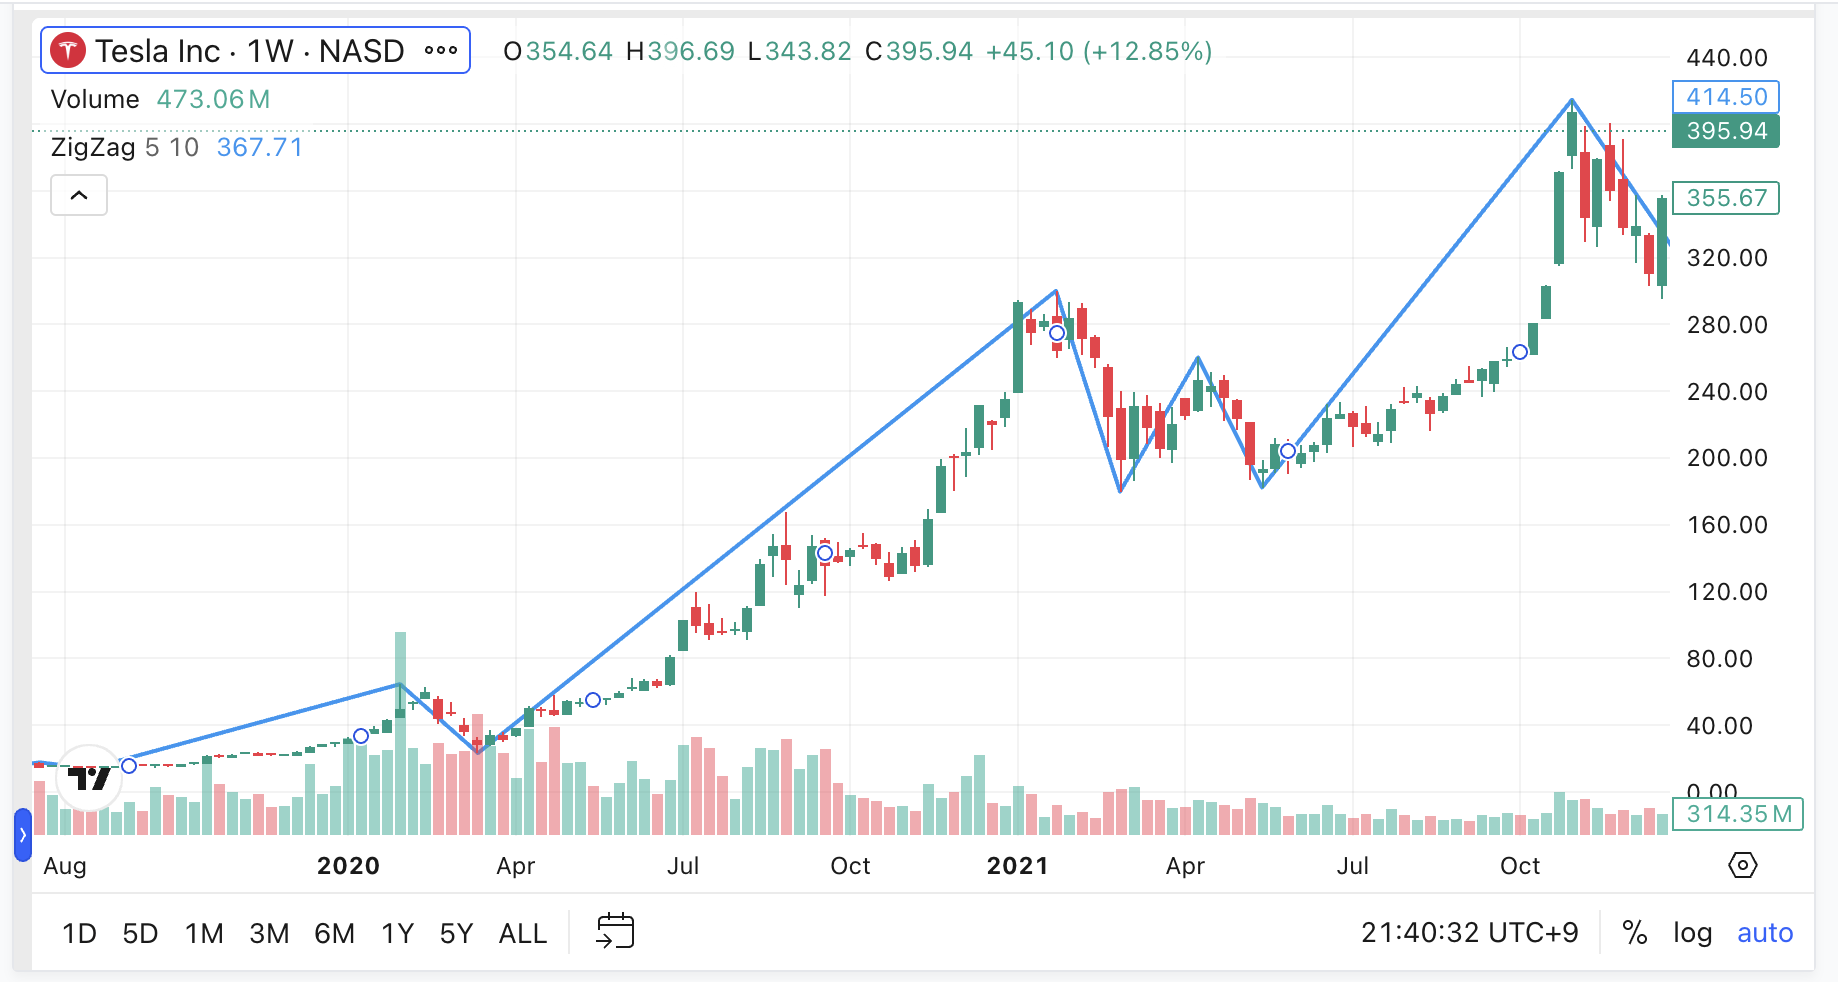The image size is (1838, 982).
Task: Toggle percent scale mode
Action: point(1635,933)
